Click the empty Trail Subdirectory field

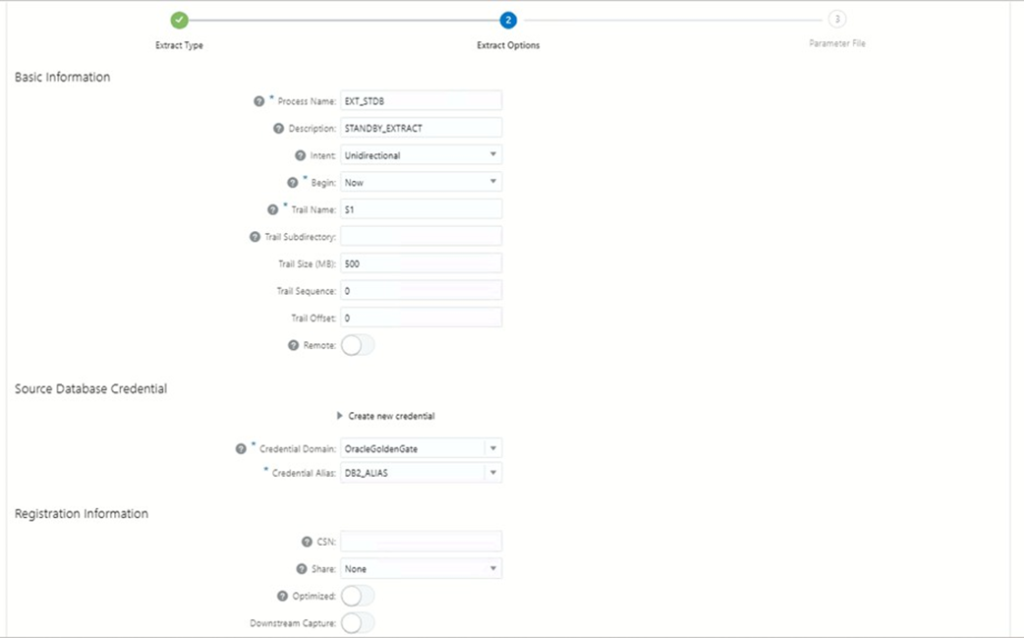point(421,236)
